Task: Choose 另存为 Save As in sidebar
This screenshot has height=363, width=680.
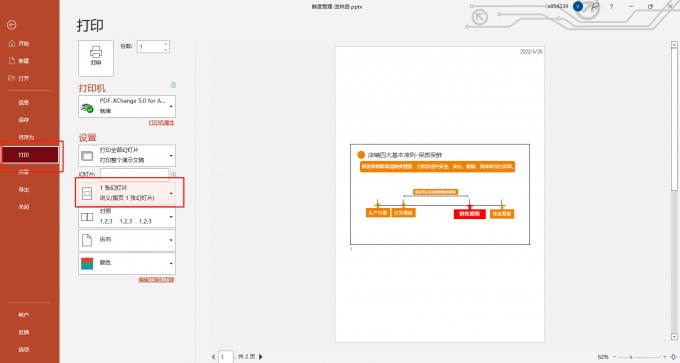Action: click(x=26, y=137)
